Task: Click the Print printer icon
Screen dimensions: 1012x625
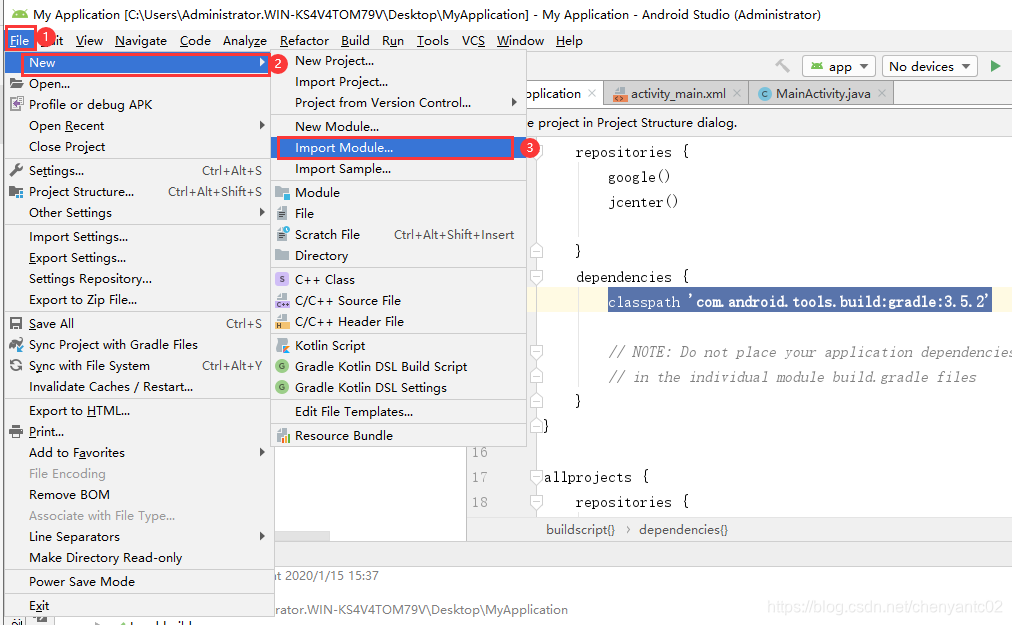Action: 16,431
